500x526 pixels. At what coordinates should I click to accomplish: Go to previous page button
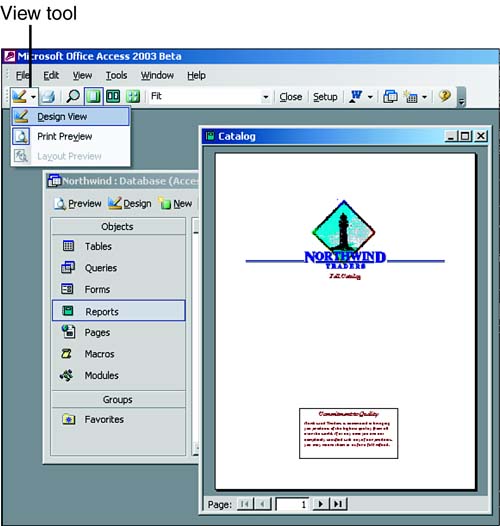(x=262, y=504)
